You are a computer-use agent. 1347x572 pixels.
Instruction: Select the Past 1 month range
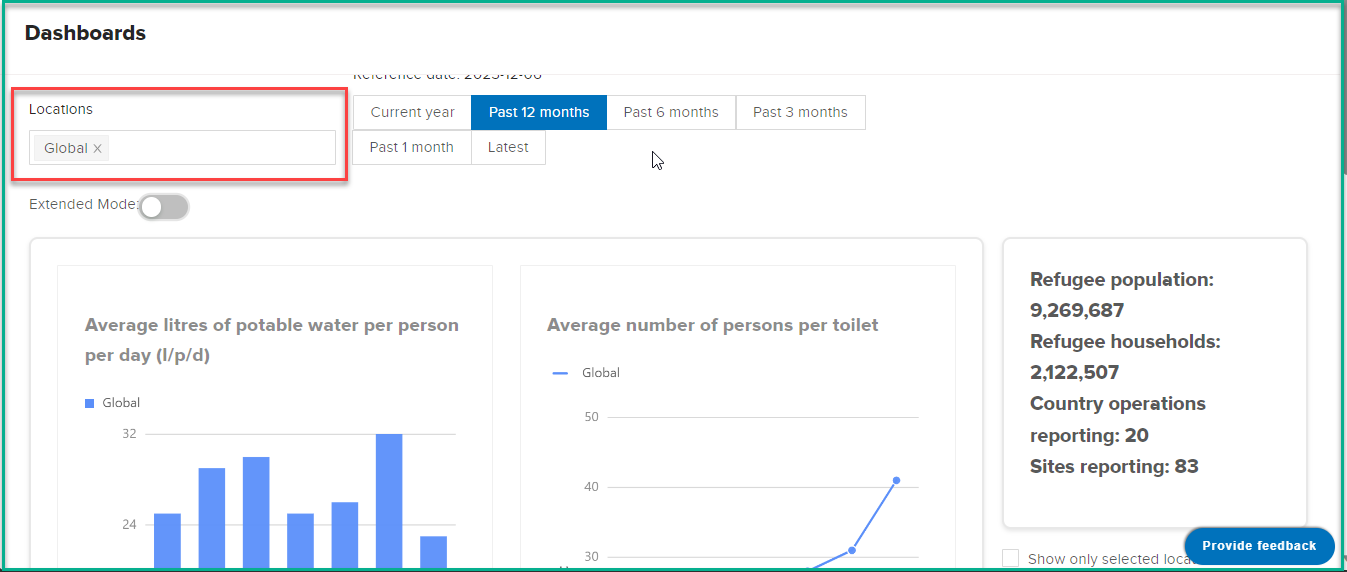[x=412, y=147]
